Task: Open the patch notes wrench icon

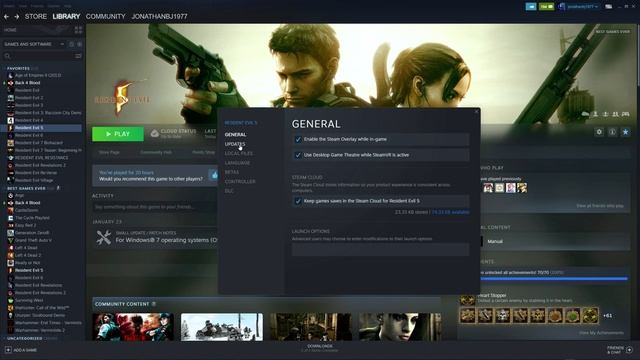Action: tap(104, 237)
